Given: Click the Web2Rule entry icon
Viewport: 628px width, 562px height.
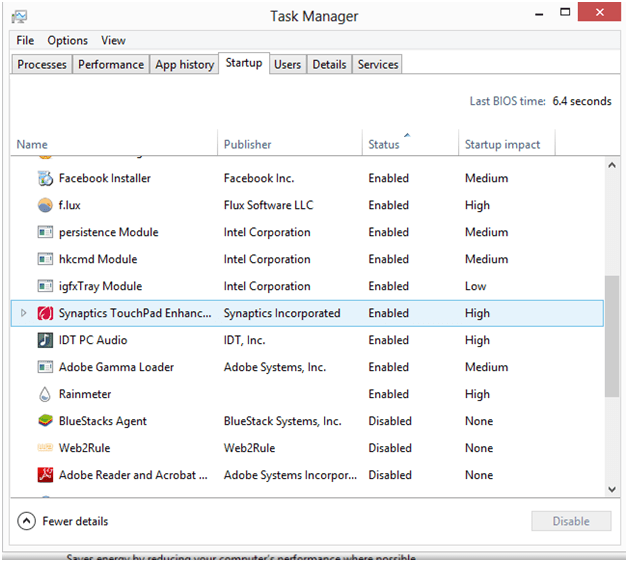Looking at the screenshot, I should click(x=45, y=449).
